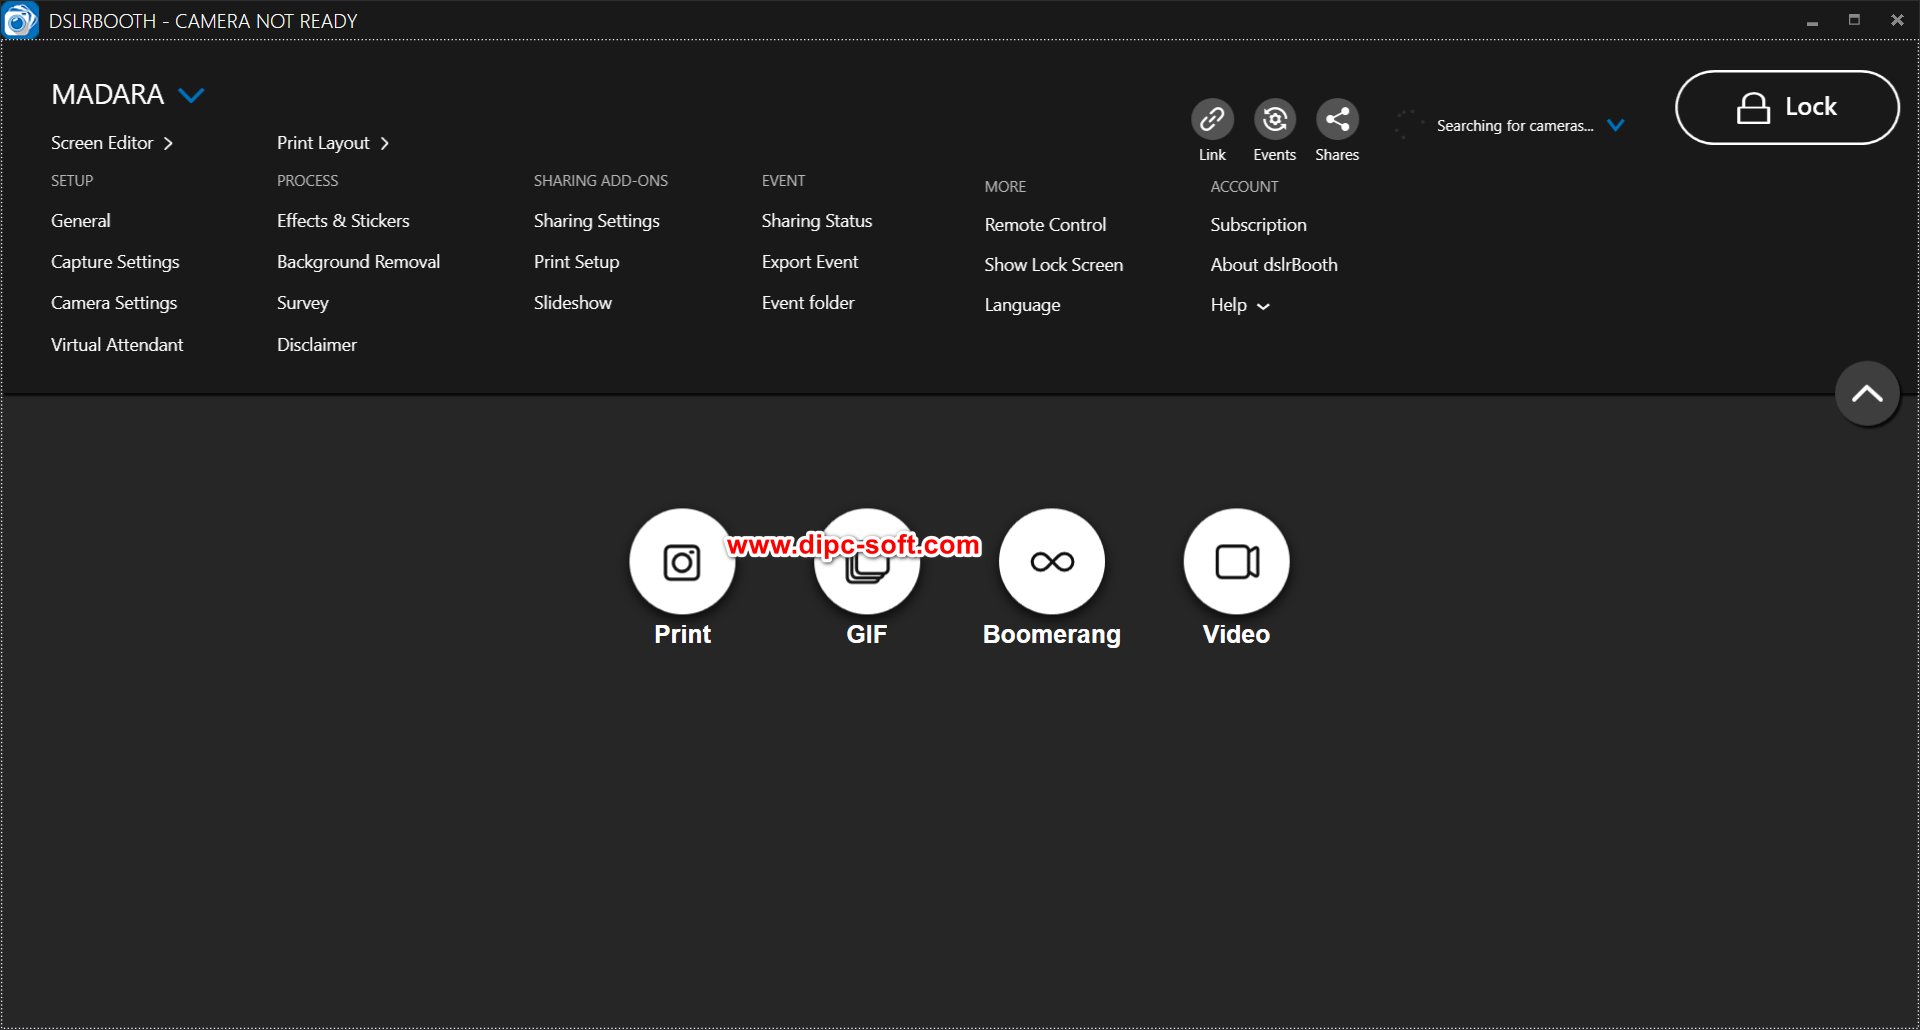The image size is (1920, 1030).
Task: Collapse the settings panel with up-arrow button
Action: click(1867, 394)
